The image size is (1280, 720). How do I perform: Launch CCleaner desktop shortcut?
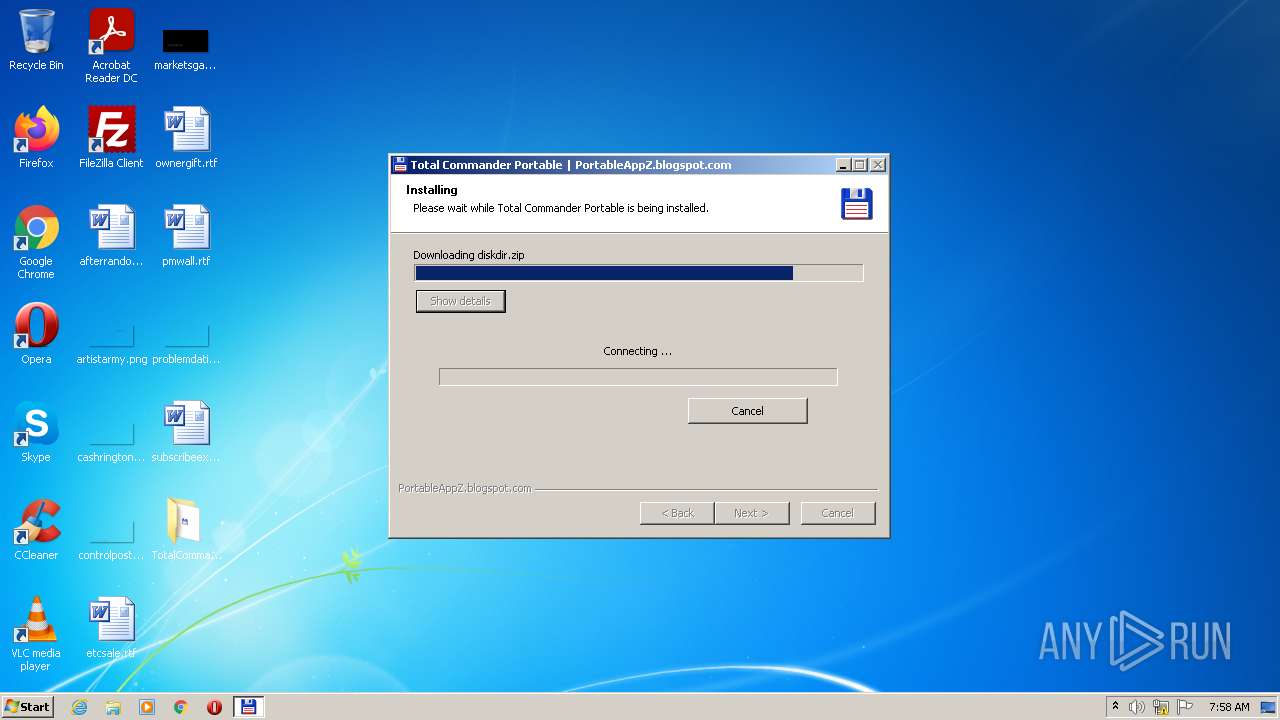click(x=36, y=530)
